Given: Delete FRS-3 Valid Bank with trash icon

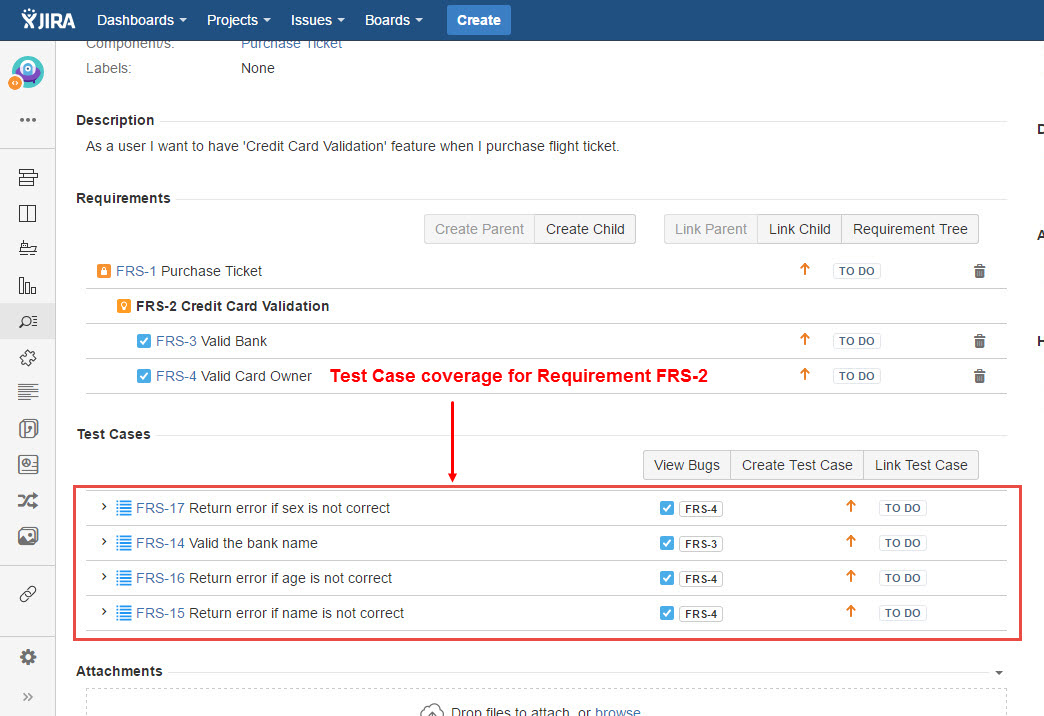Looking at the screenshot, I should (x=979, y=341).
